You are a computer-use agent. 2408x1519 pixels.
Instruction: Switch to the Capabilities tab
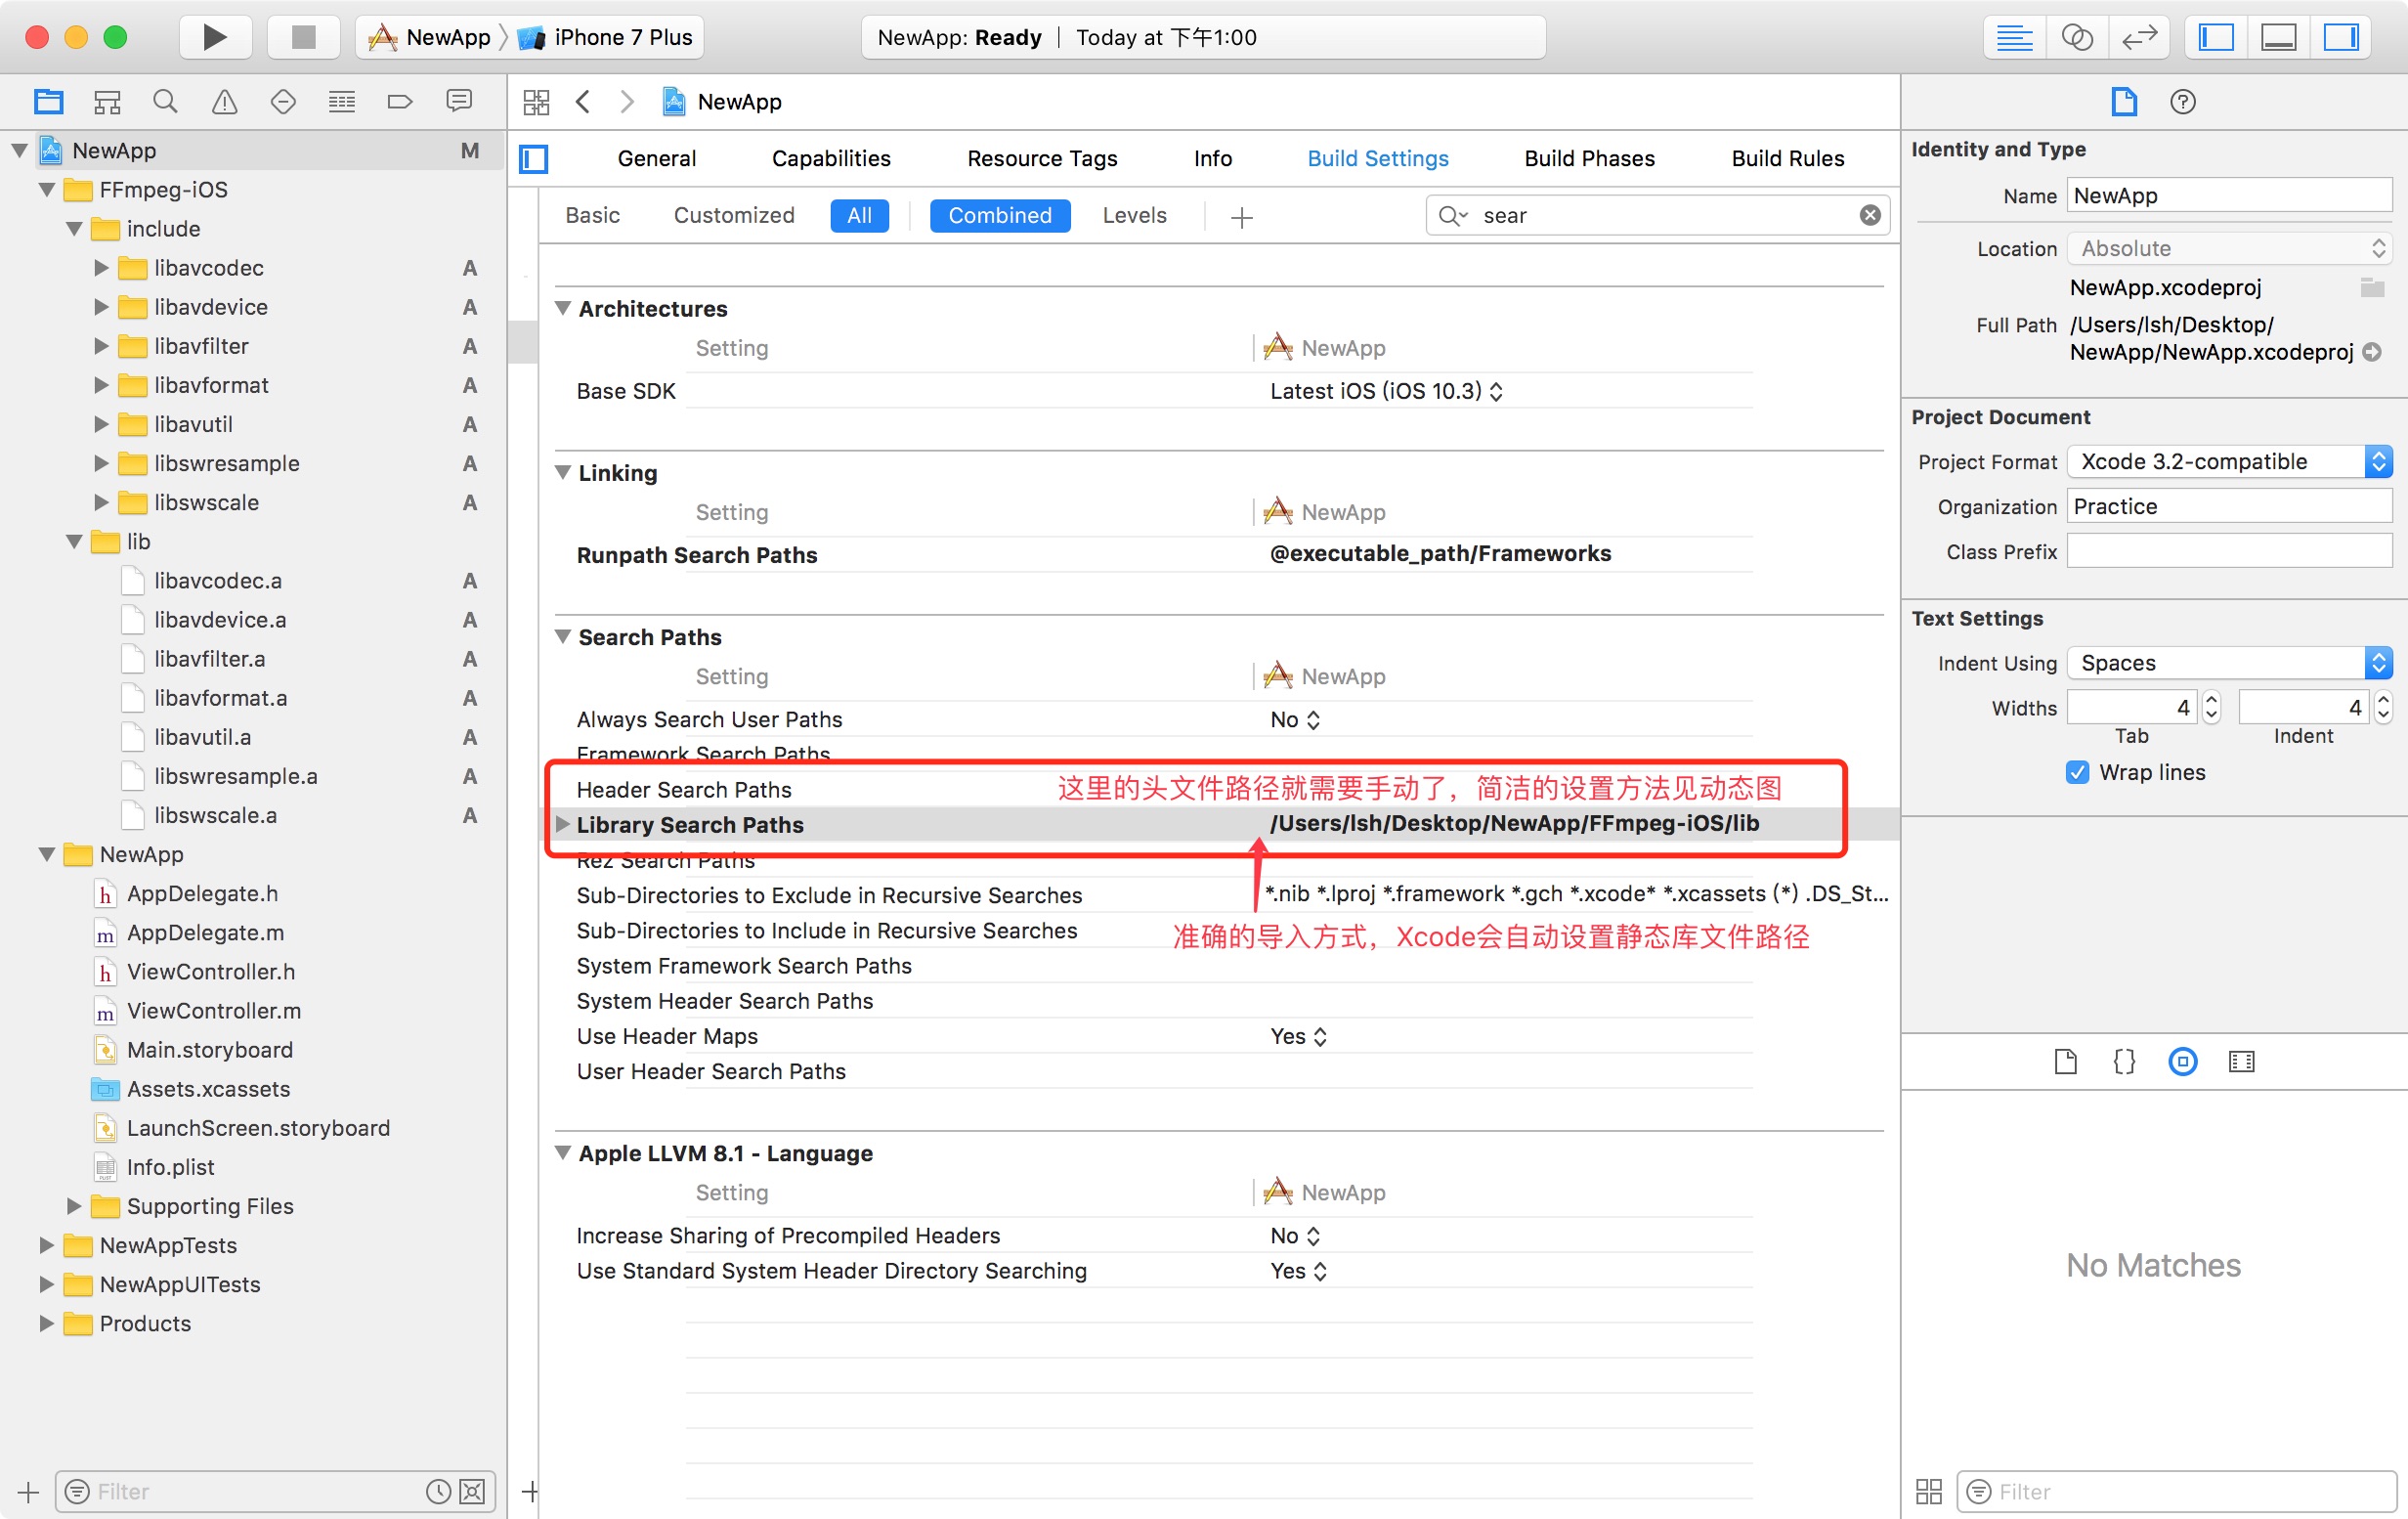click(x=830, y=158)
